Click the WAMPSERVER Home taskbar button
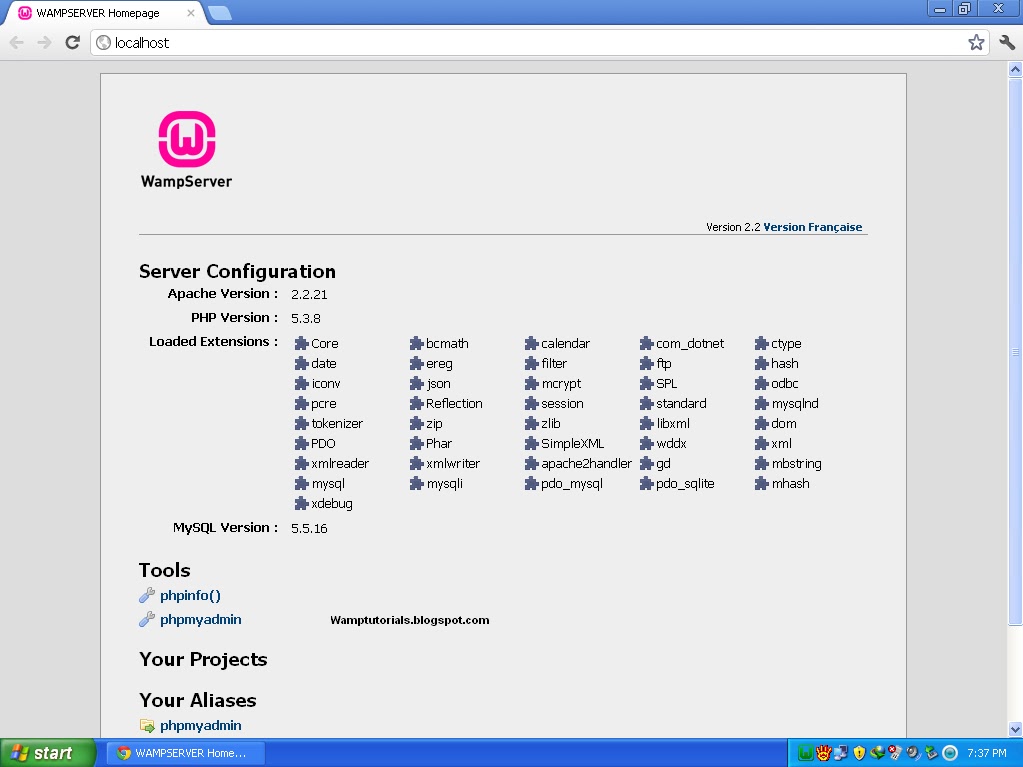Image resolution: width=1023 pixels, height=767 pixels. 185,753
